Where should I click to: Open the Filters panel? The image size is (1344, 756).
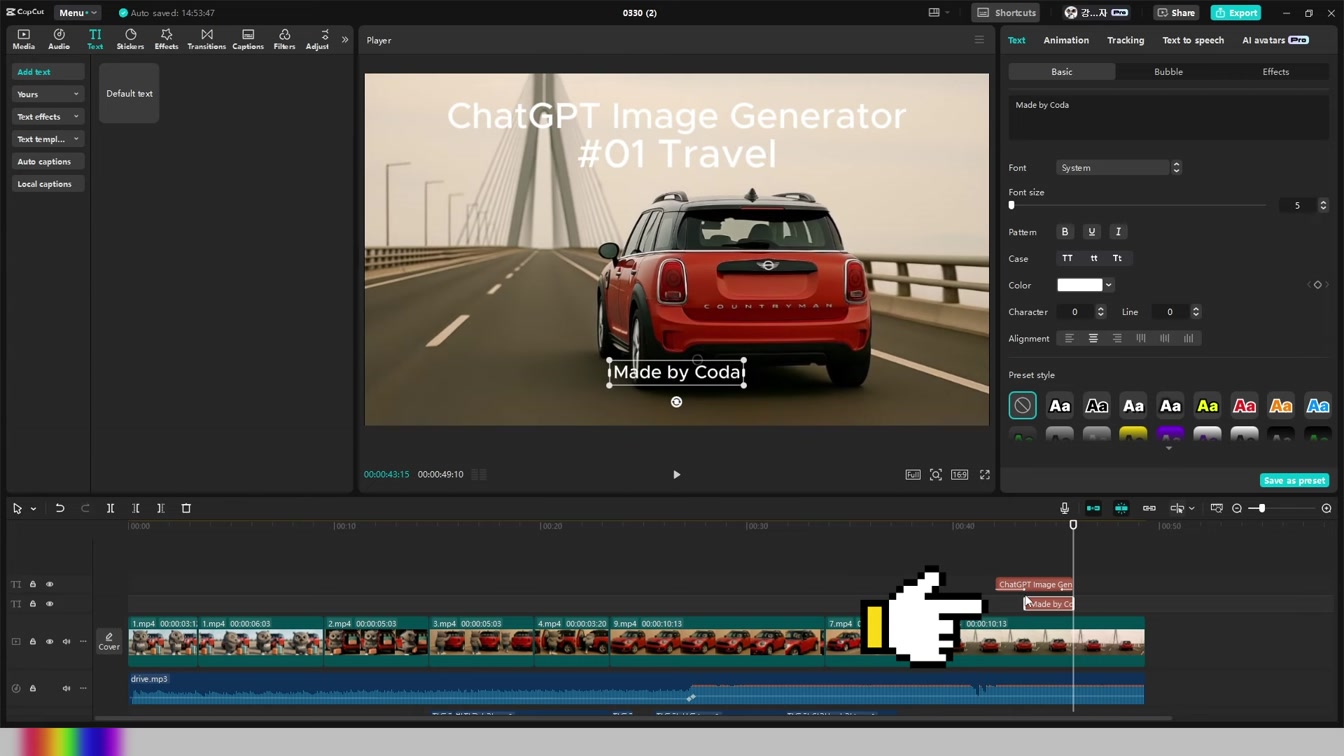(284, 39)
